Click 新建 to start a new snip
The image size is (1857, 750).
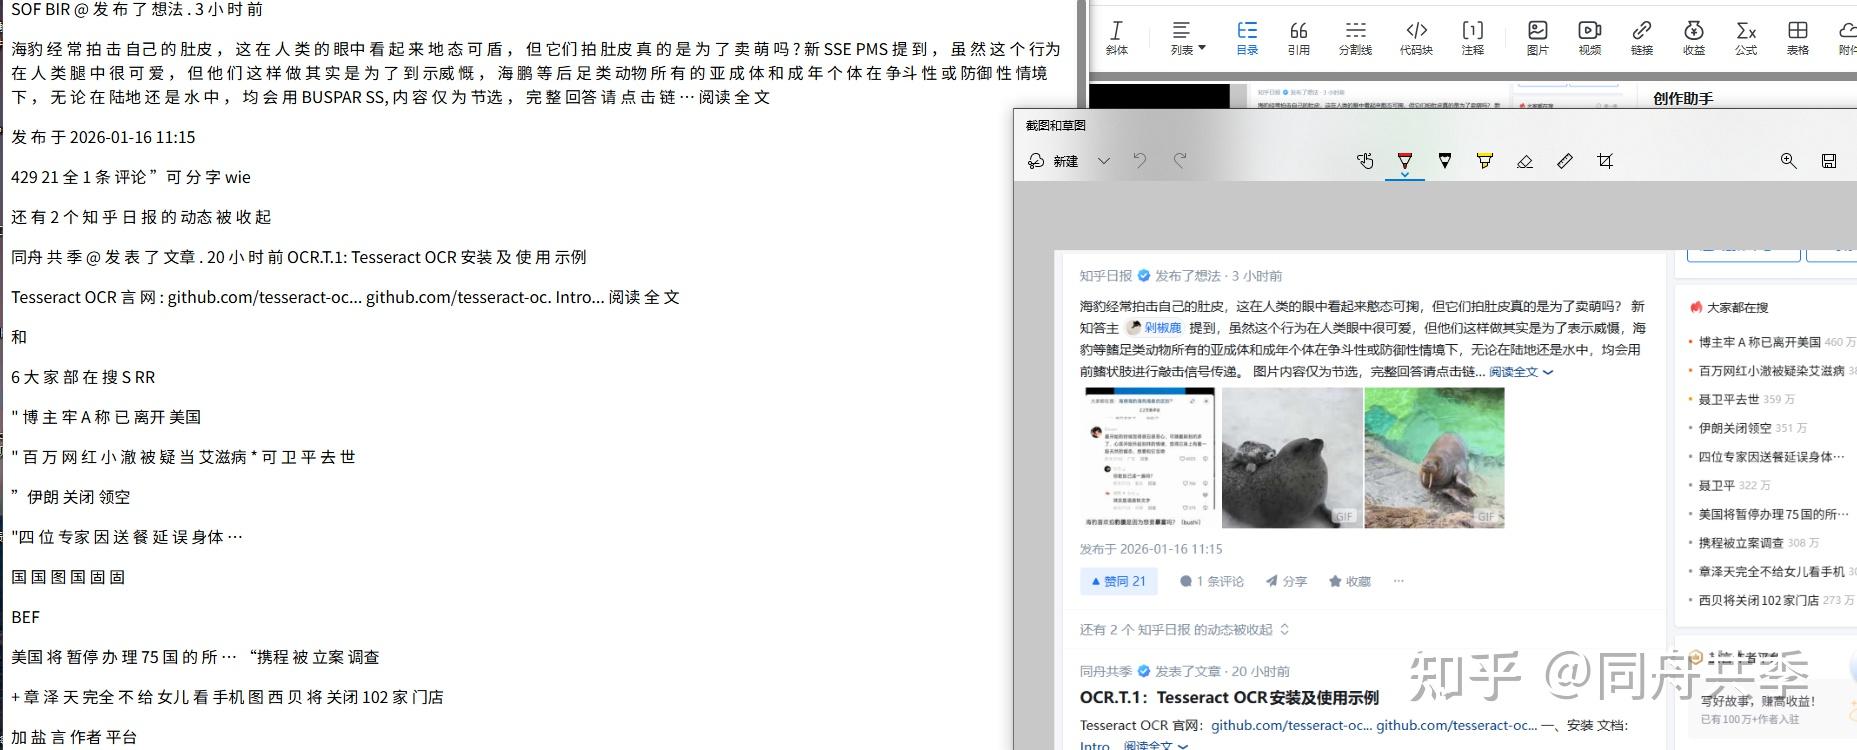coord(1053,161)
